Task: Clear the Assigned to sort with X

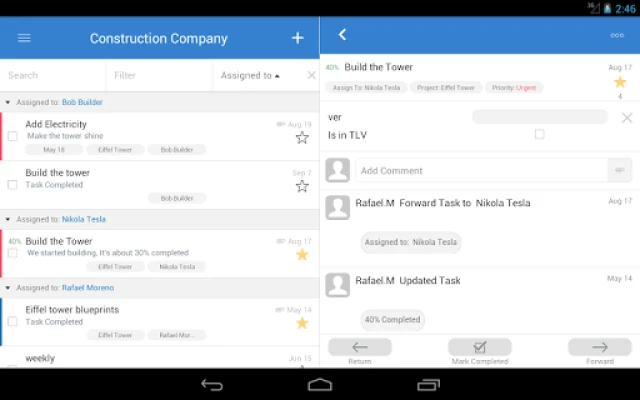Action: coord(311,75)
